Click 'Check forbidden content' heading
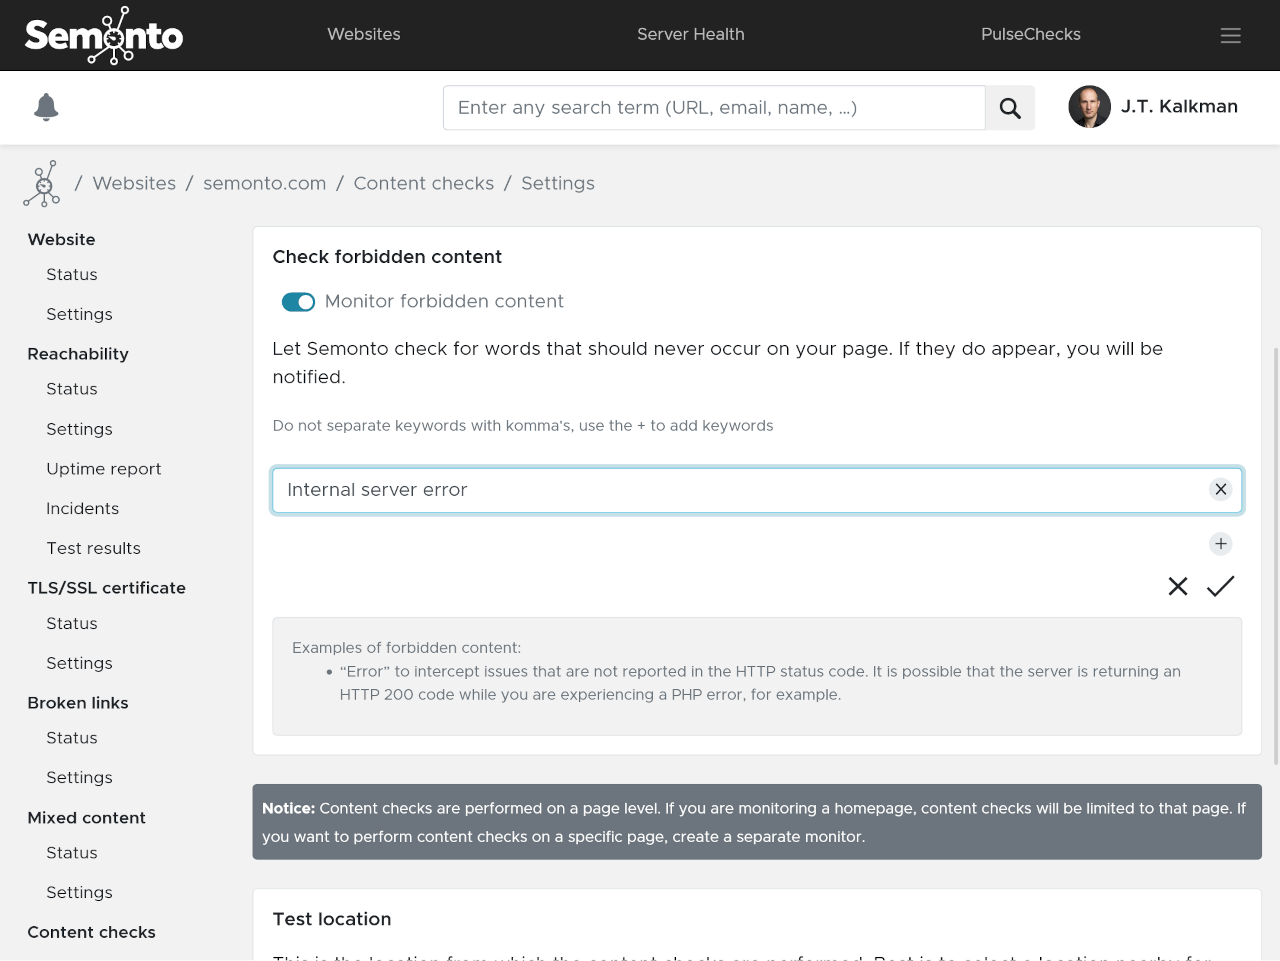Screen dimensions: 1280x961 (387, 257)
